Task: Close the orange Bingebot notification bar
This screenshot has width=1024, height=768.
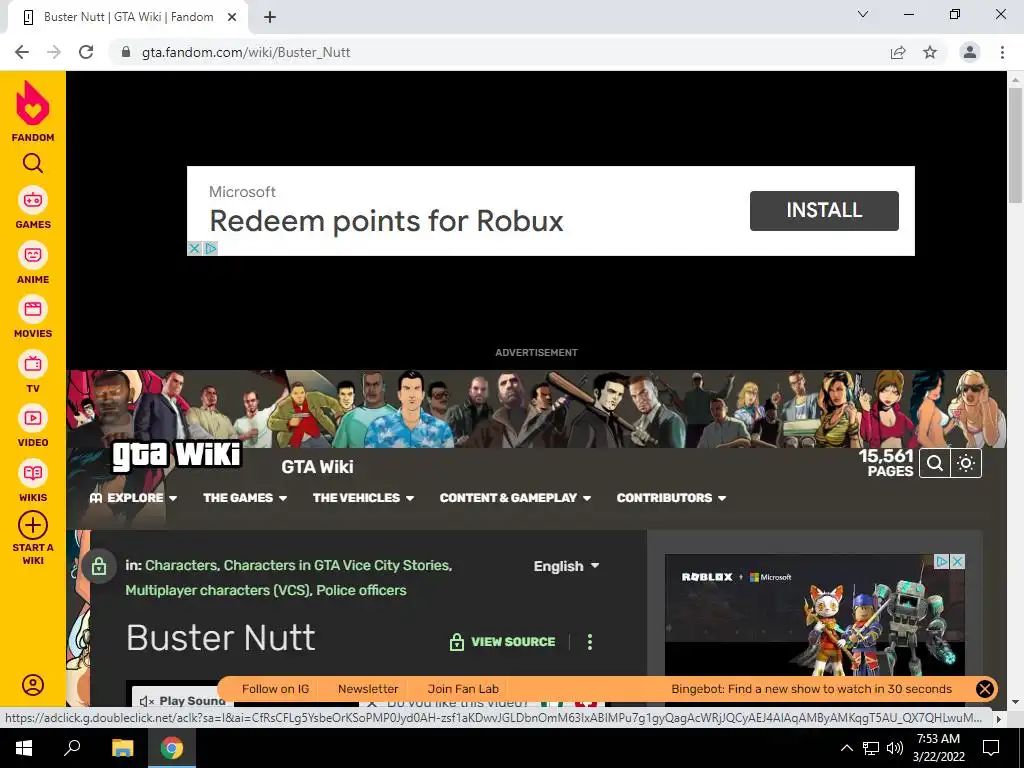Action: point(985,689)
